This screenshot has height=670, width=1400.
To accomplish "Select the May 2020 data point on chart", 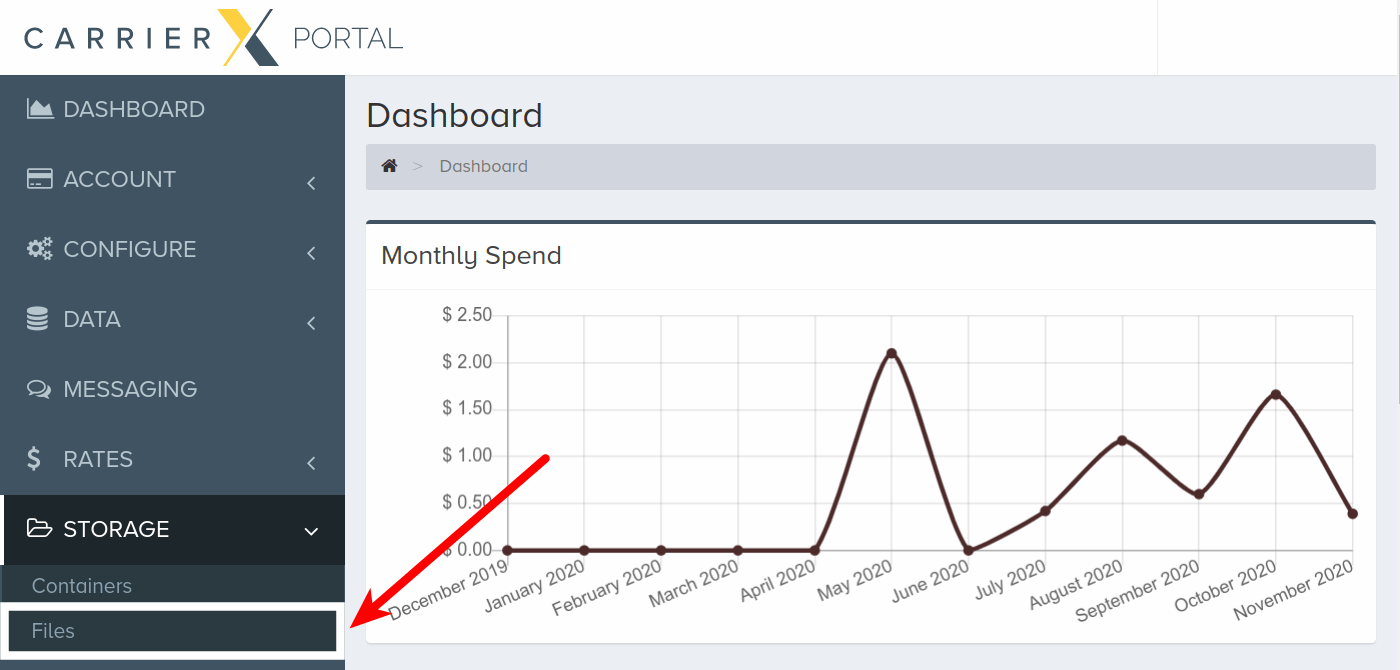I will click(891, 353).
